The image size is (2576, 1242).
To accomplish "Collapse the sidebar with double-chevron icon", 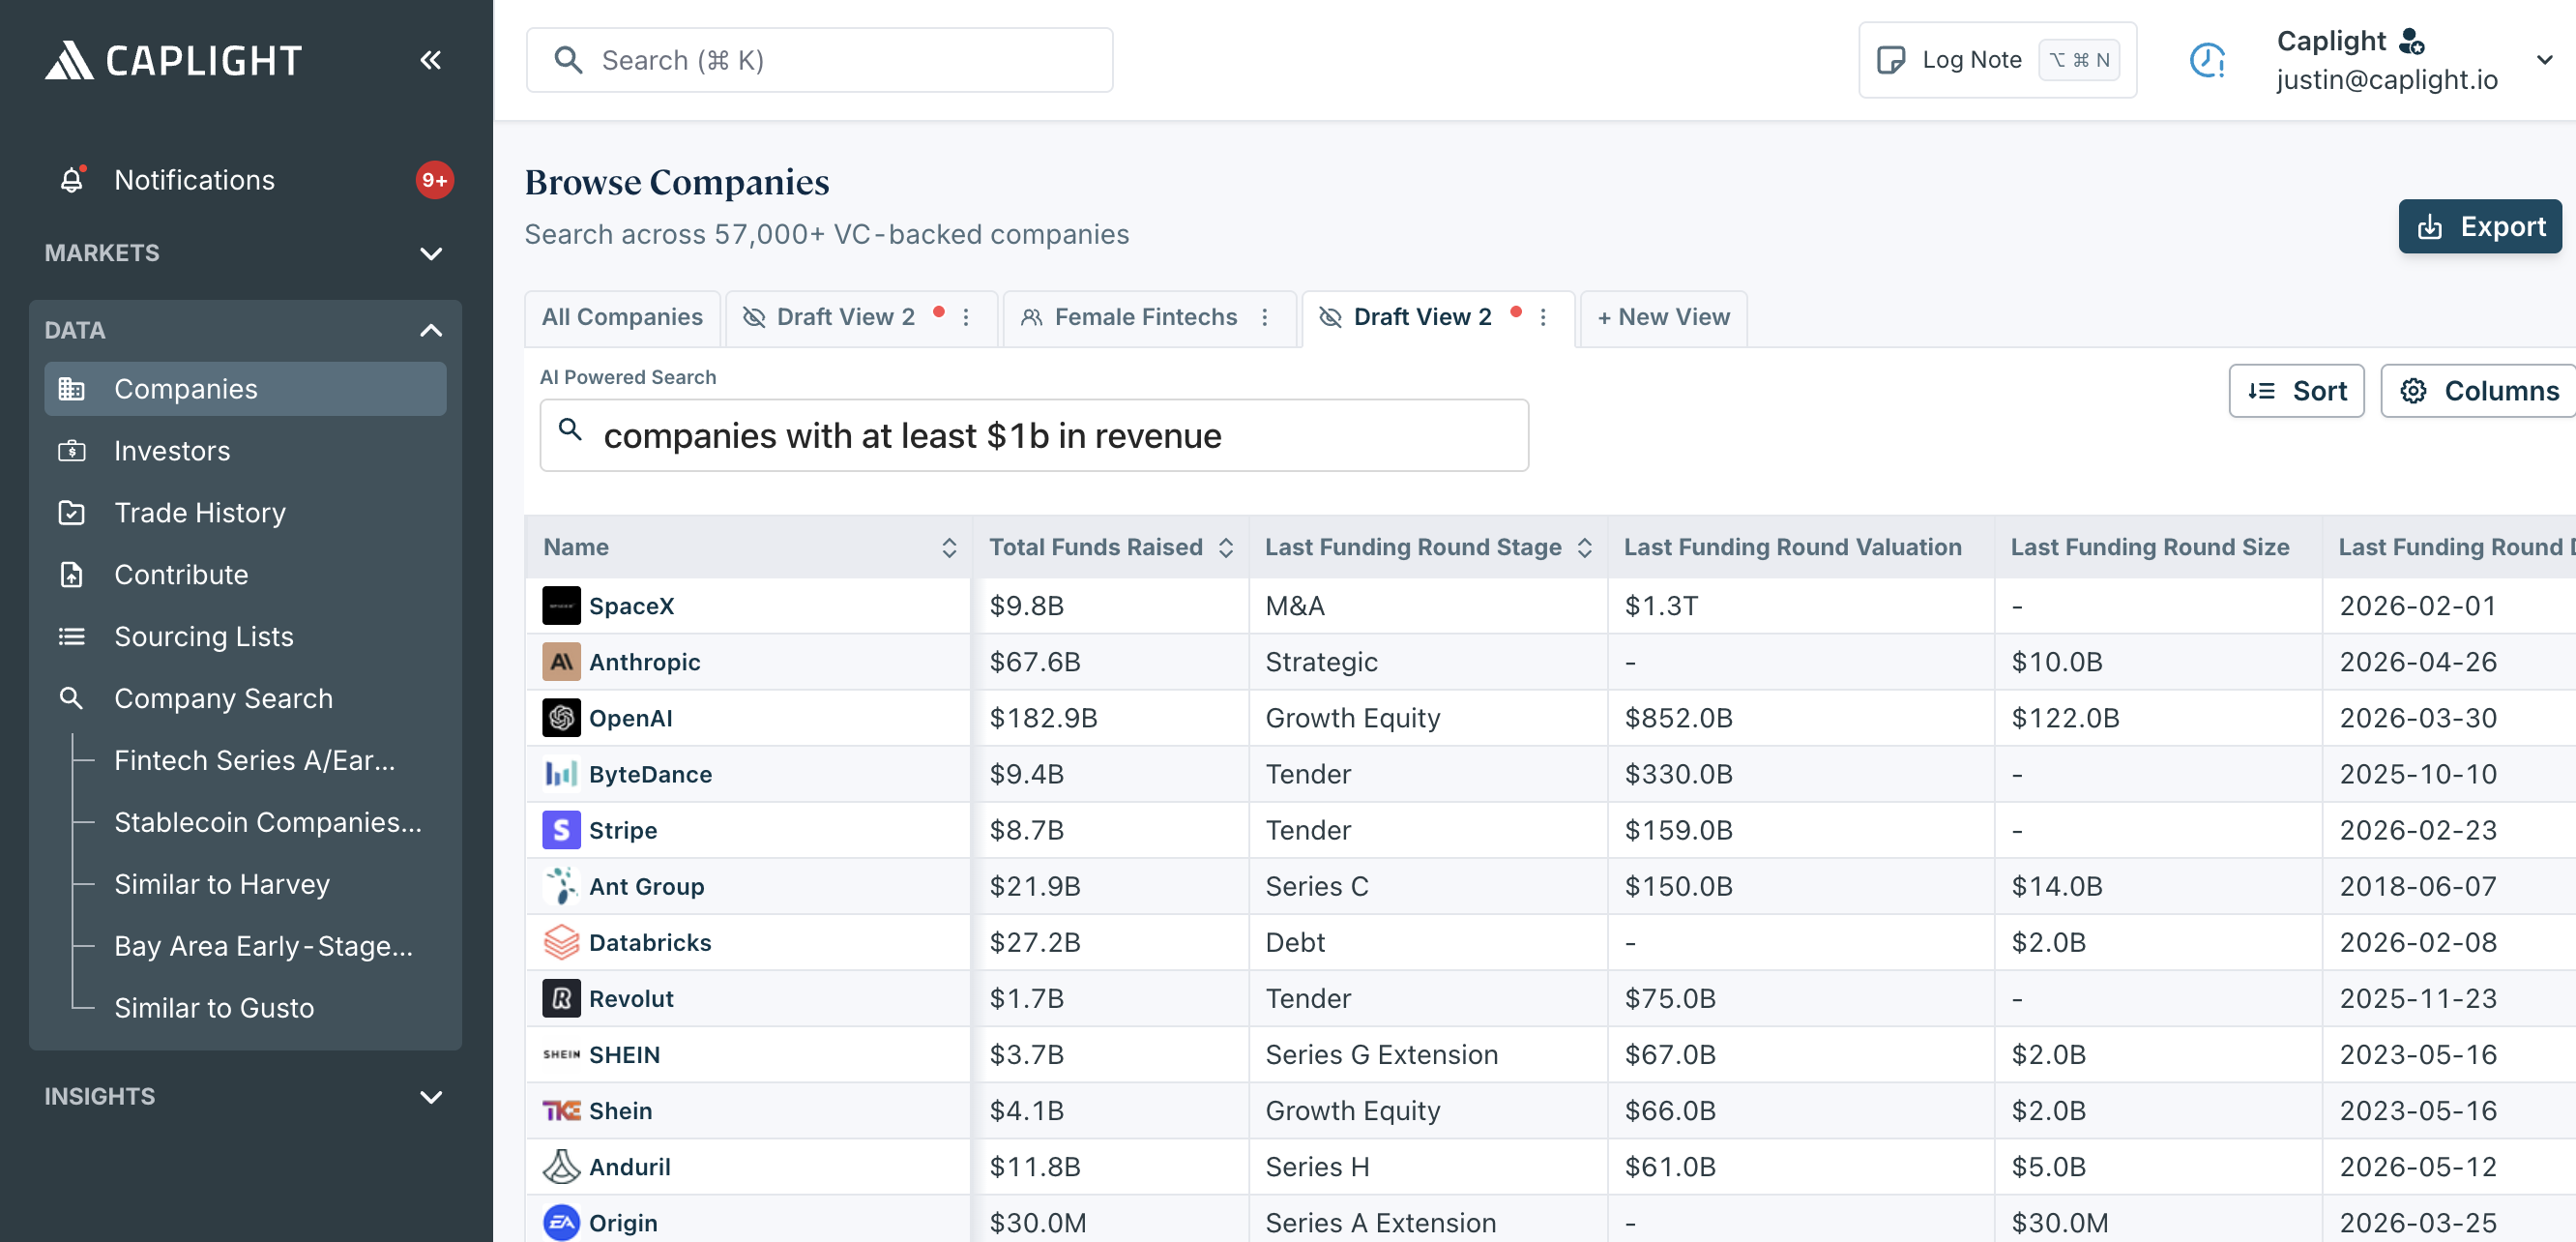I will [x=431, y=60].
